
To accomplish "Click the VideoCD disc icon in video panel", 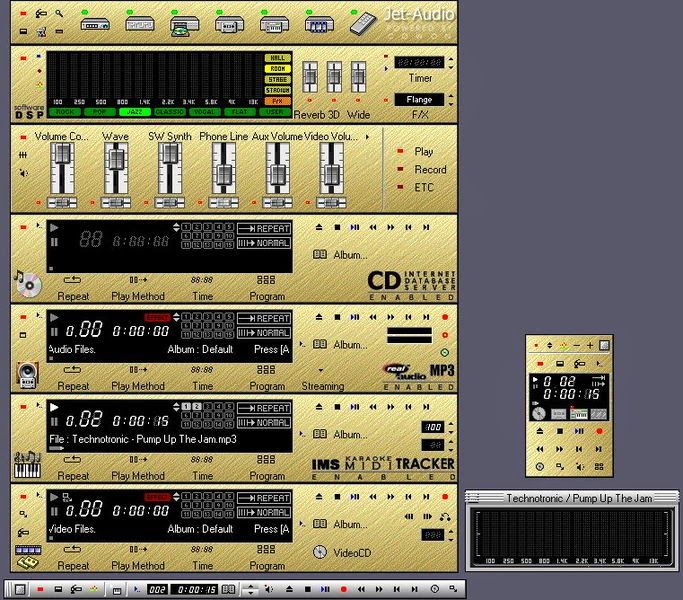I will tap(320, 553).
